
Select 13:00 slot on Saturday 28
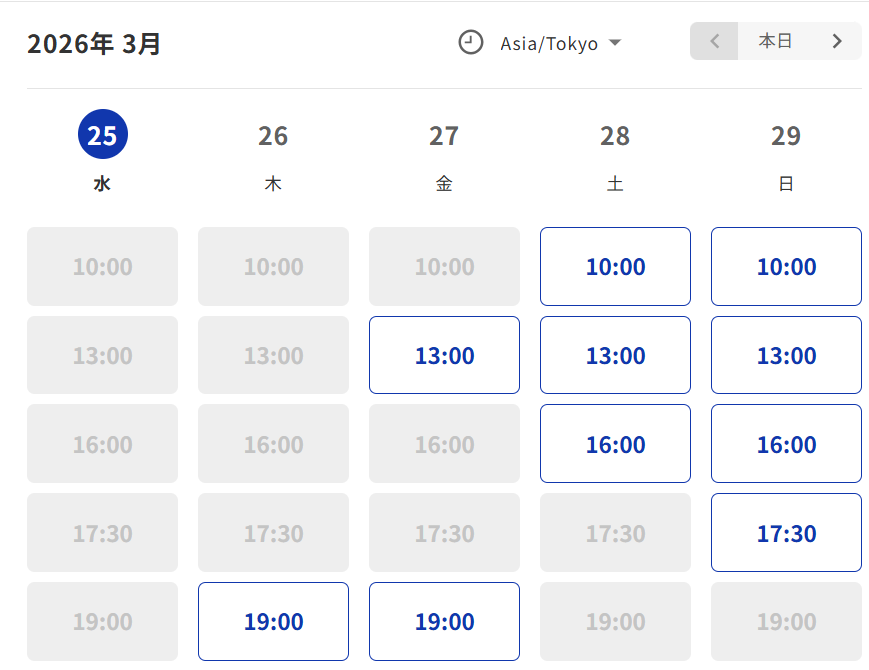[x=615, y=355]
